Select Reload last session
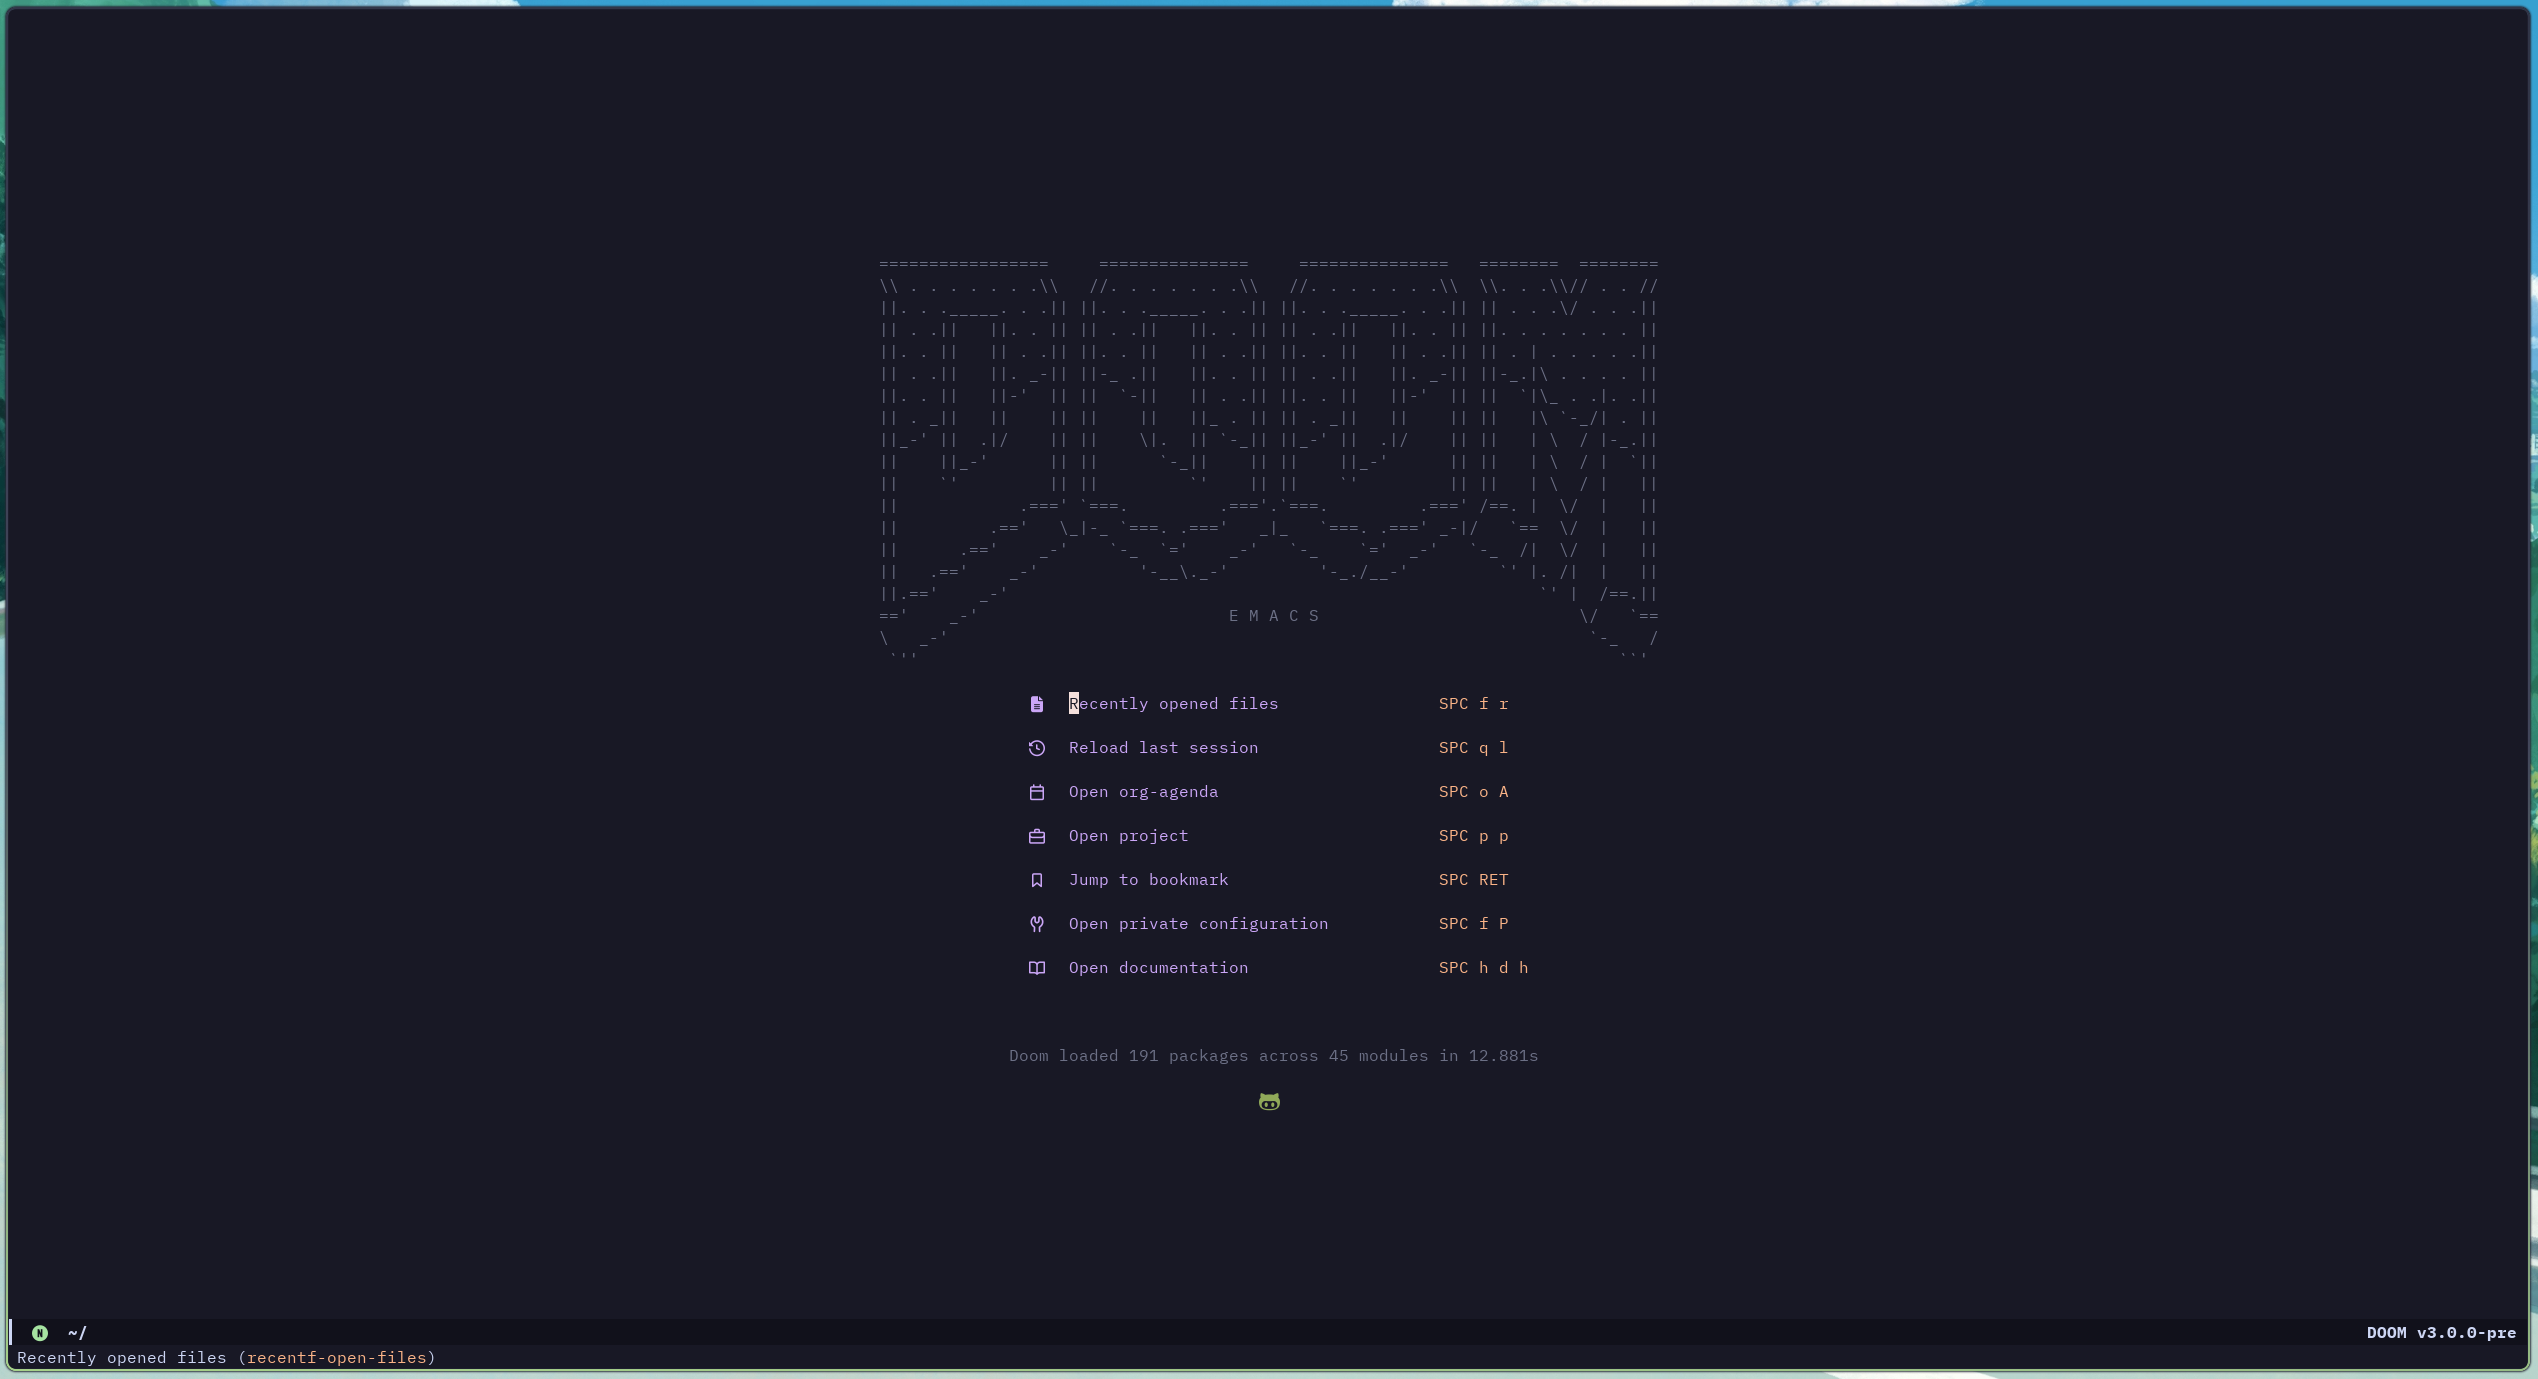This screenshot has width=2538, height=1379. [1163, 748]
